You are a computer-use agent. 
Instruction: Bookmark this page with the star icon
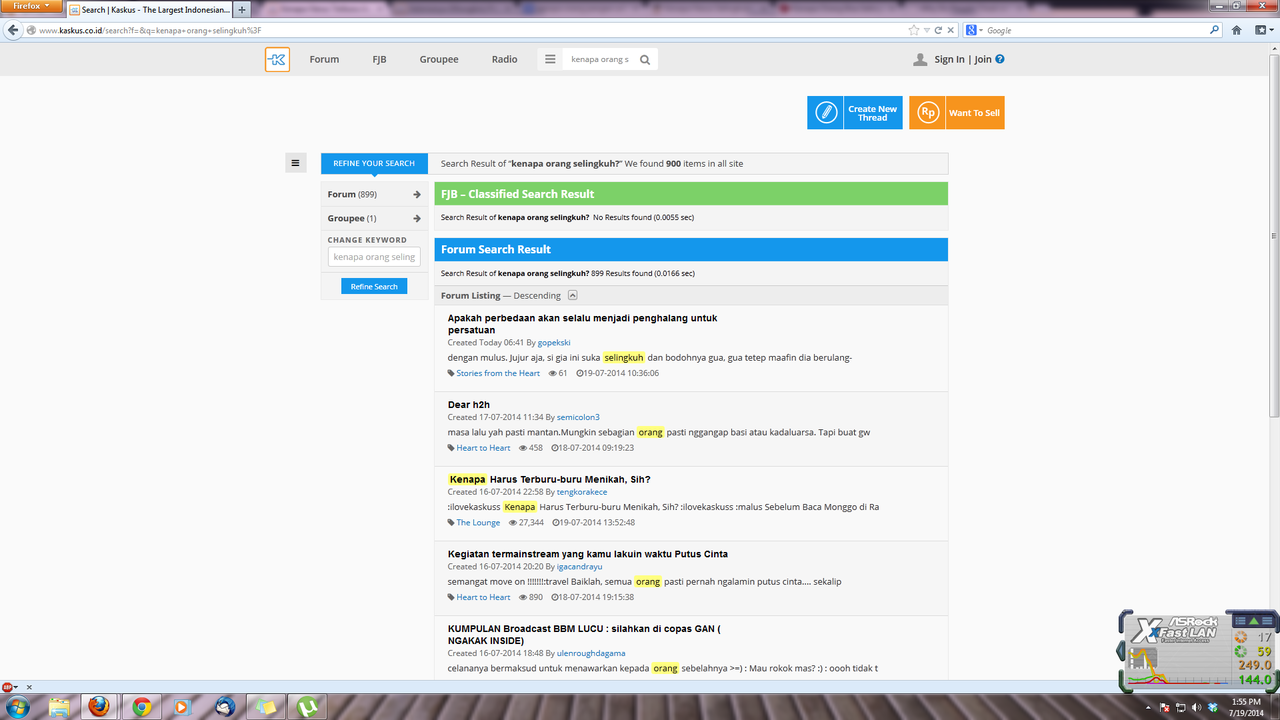pos(913,30)
